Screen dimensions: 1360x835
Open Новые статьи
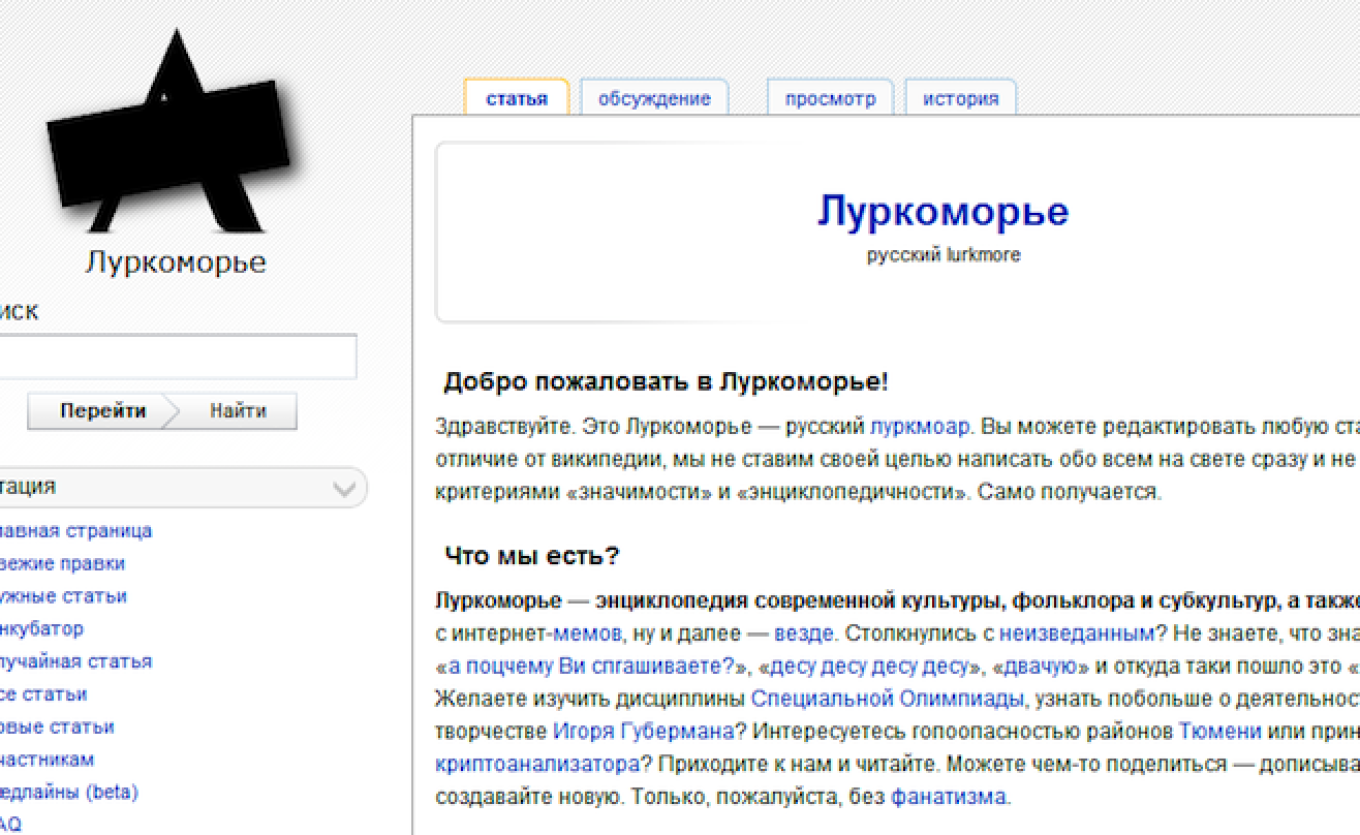click(x=57, y=727)
